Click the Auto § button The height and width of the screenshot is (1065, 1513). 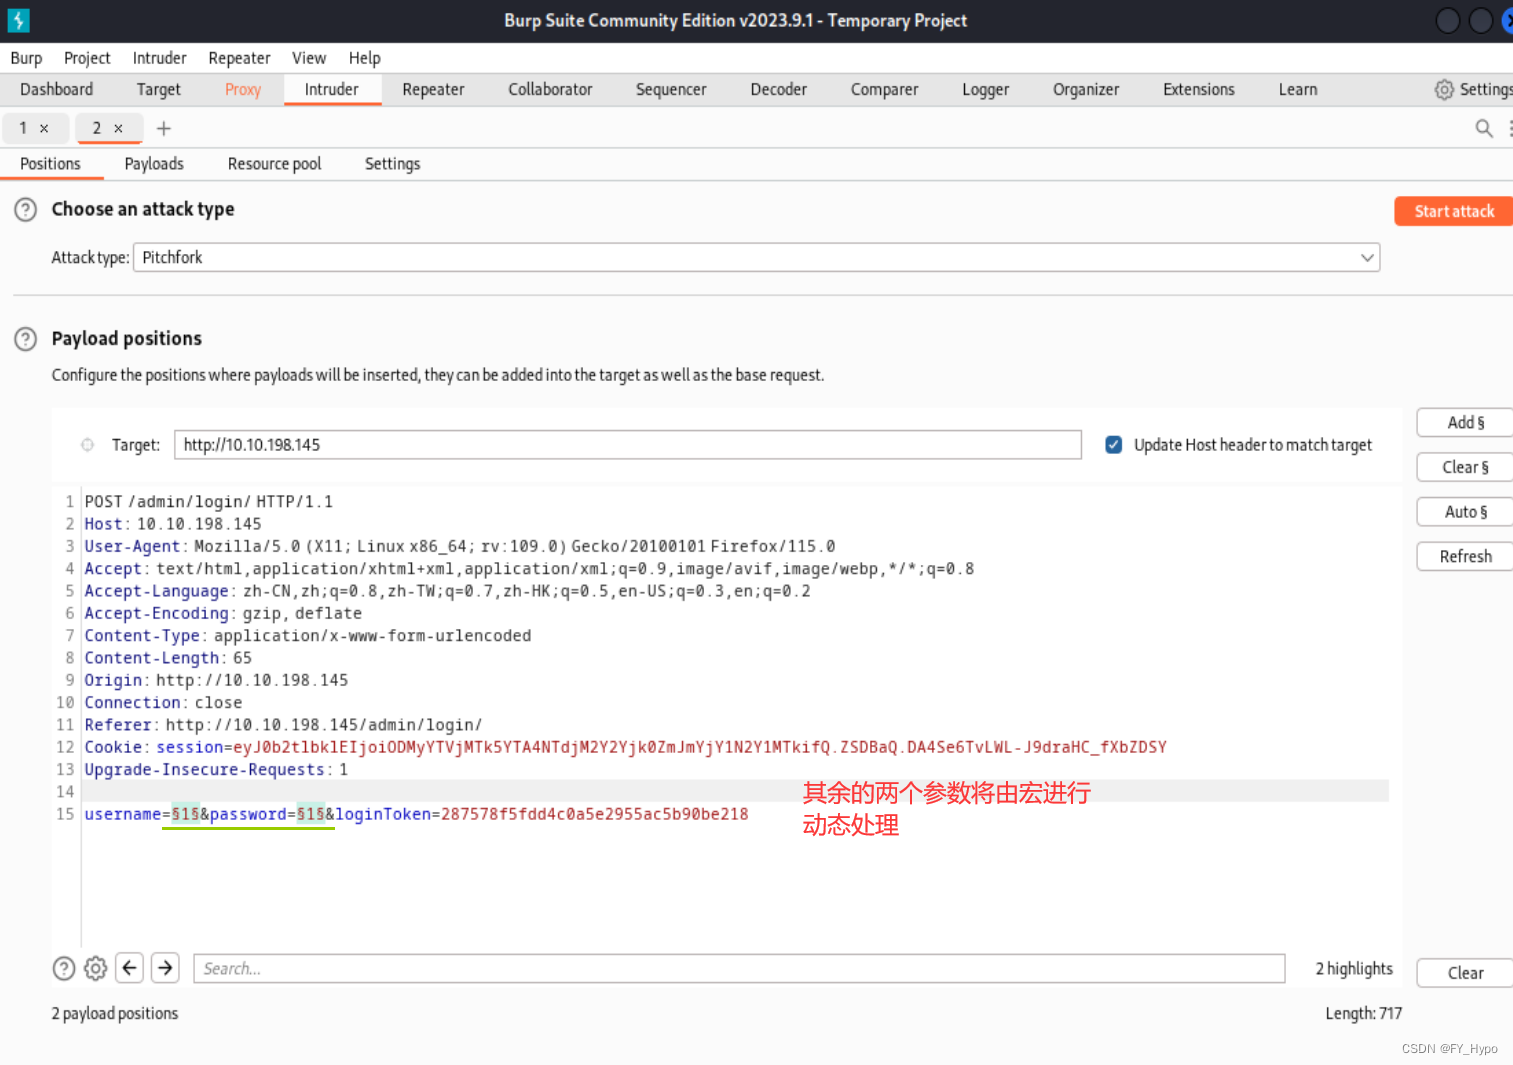pos(1465,512)
